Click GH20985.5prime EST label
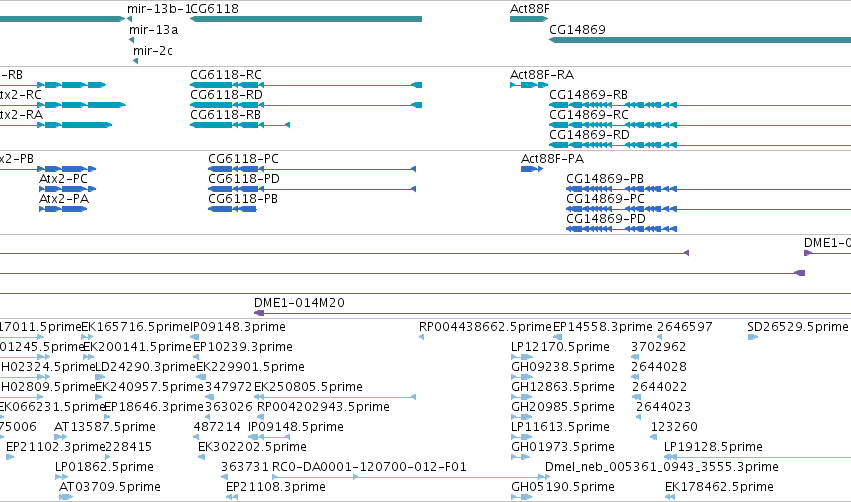Screen dimensions: 851x502 click(563, 407)
